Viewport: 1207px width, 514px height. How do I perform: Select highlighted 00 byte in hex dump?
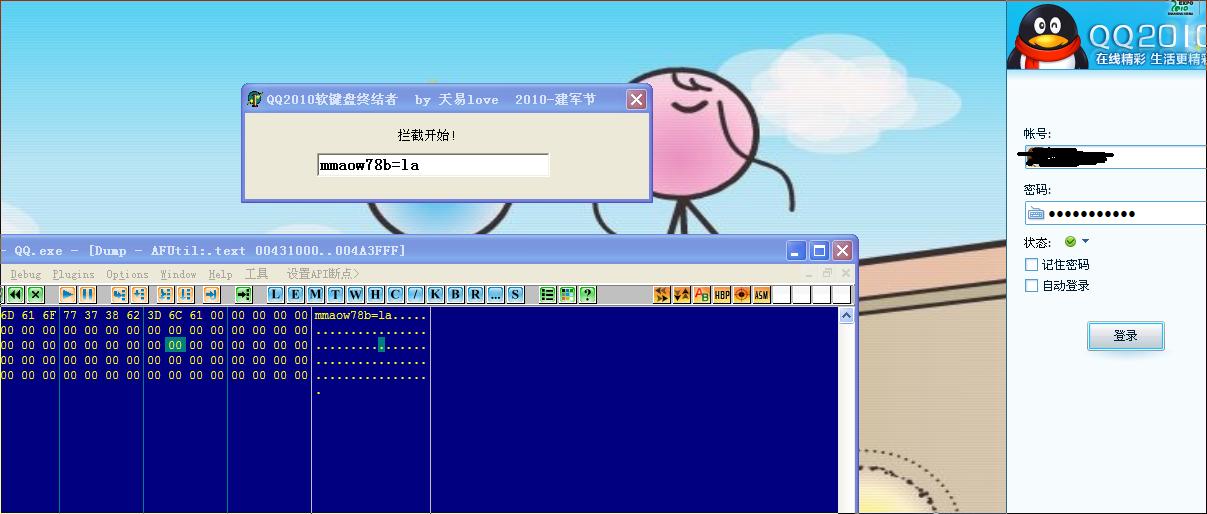[175, 345]
